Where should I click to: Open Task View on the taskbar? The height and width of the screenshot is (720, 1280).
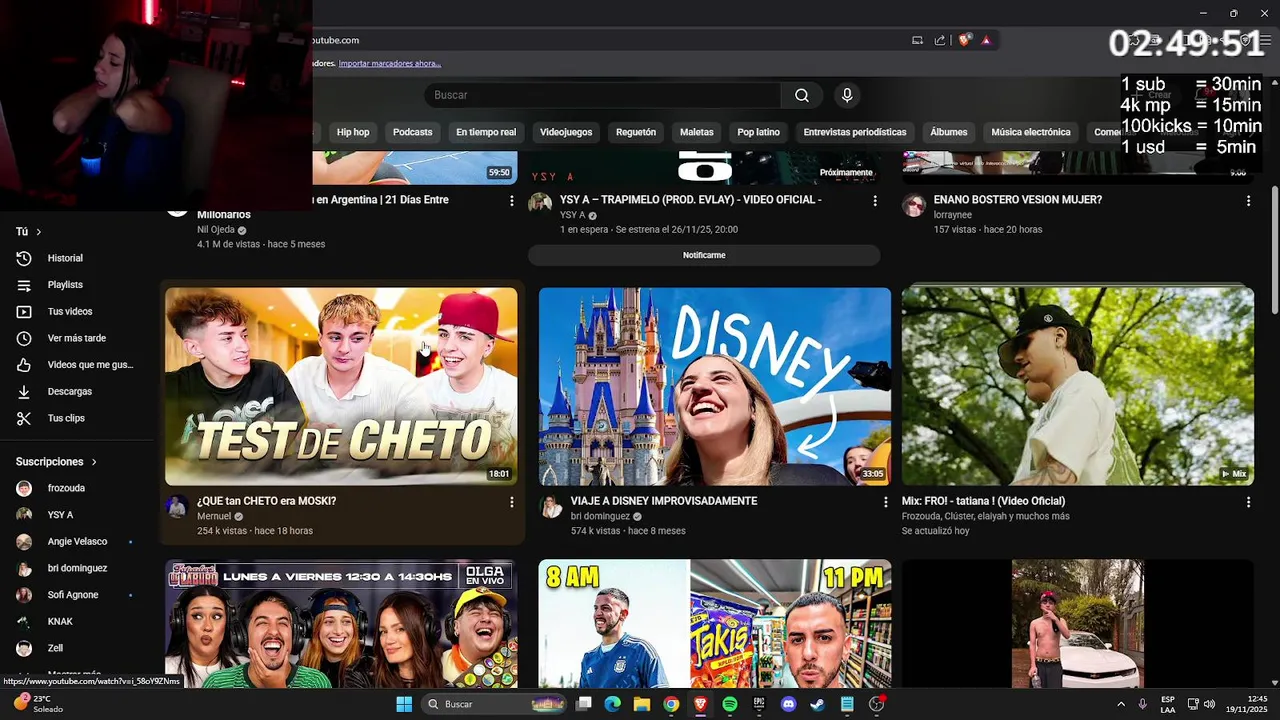(584, 704)
